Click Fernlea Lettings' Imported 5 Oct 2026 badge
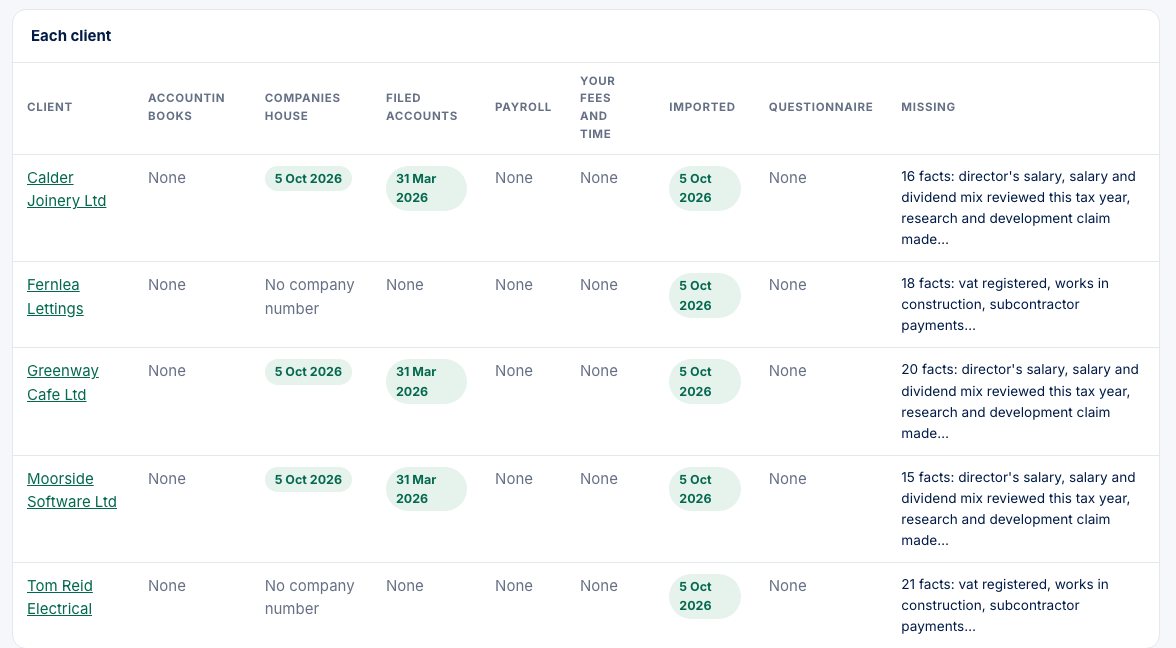The width and height of the screenshot is (1176, 648). tap(704, 296)
